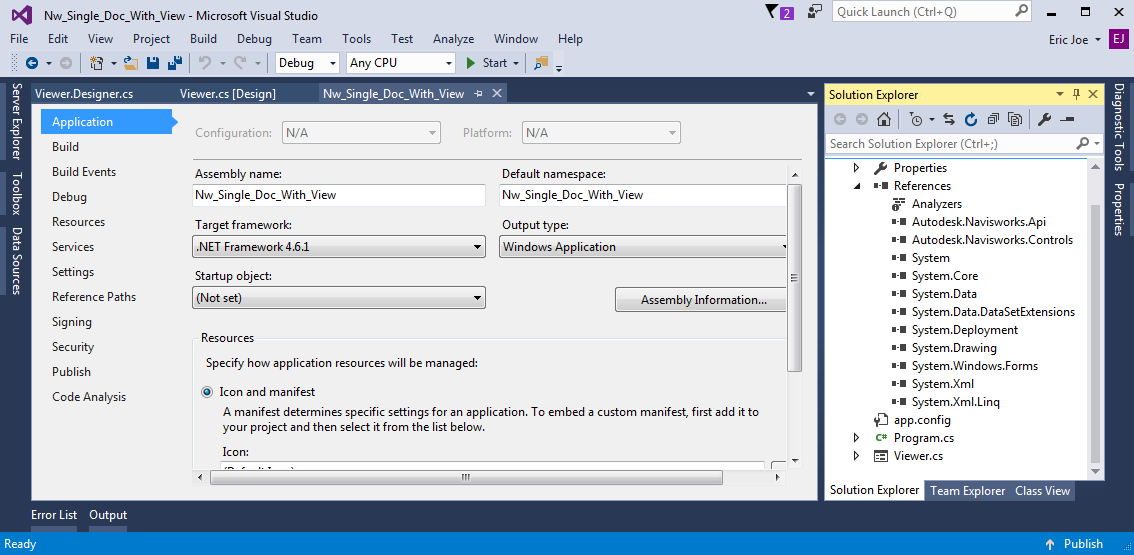The width and height of the screenshot is (1134, 555).
Task: Open the Server Explorer side tab
Action: (x=17, y=121)
